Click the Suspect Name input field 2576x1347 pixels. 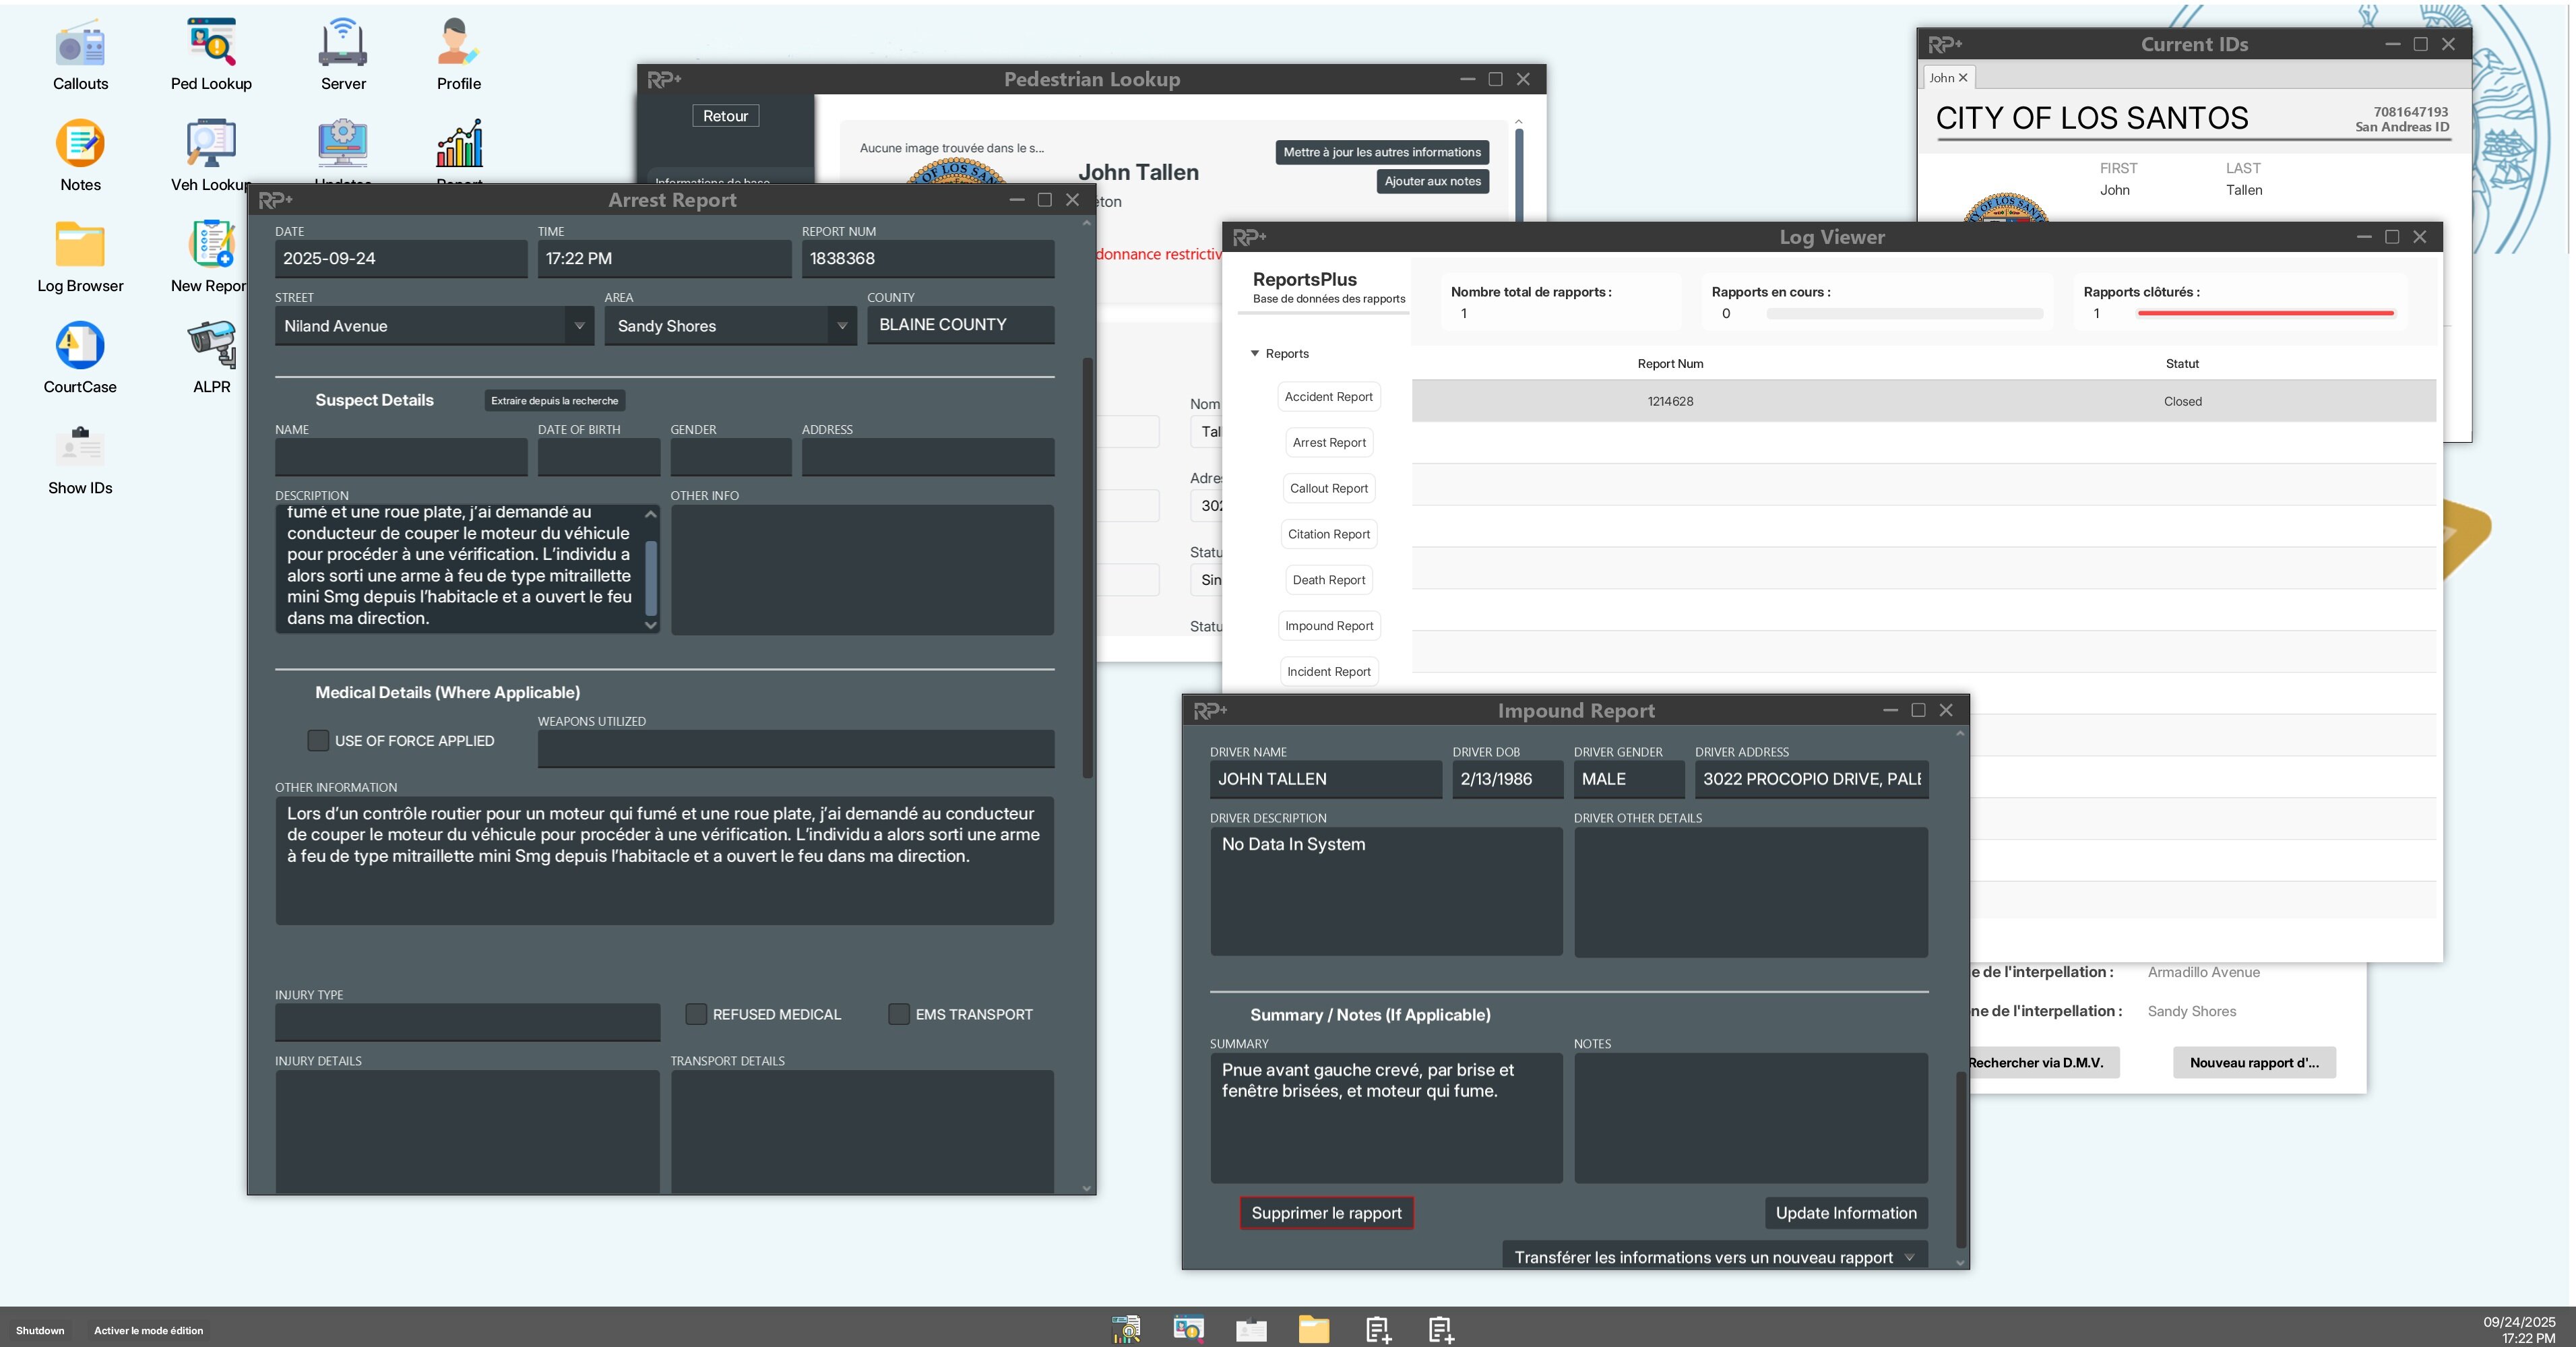401,457
